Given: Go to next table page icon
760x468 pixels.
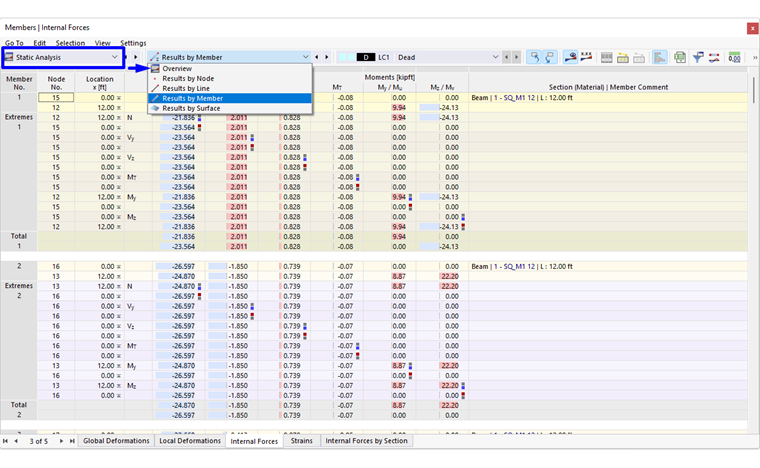Looking at the screenshot, I should (x=61, y=441).
